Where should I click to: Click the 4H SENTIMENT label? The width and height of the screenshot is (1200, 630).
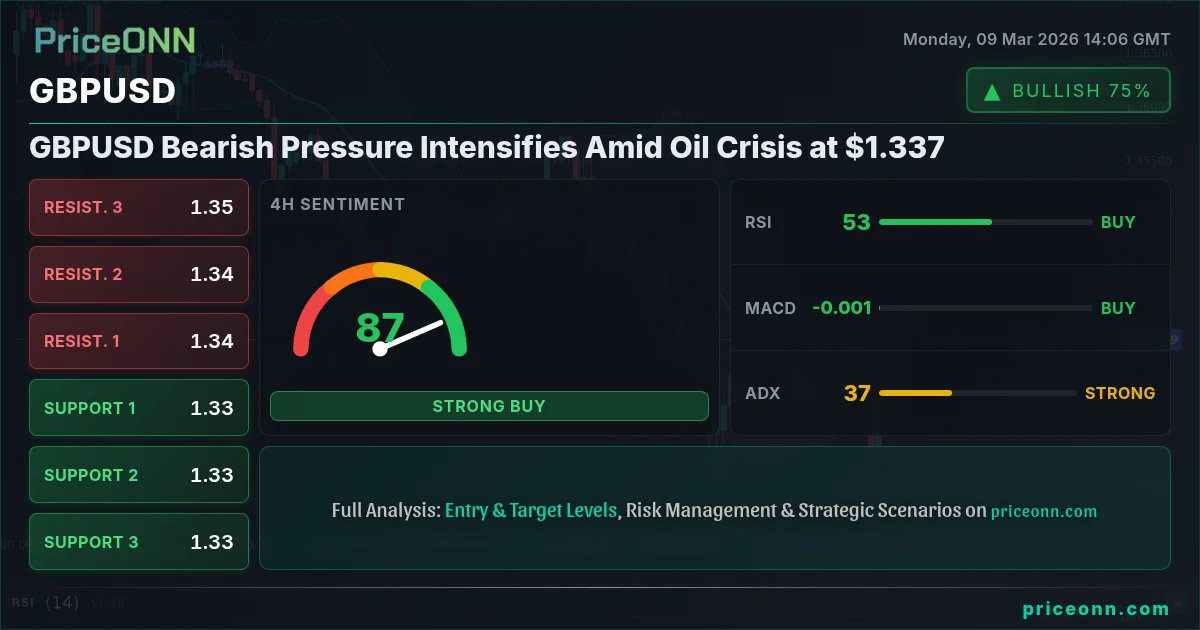338,204
